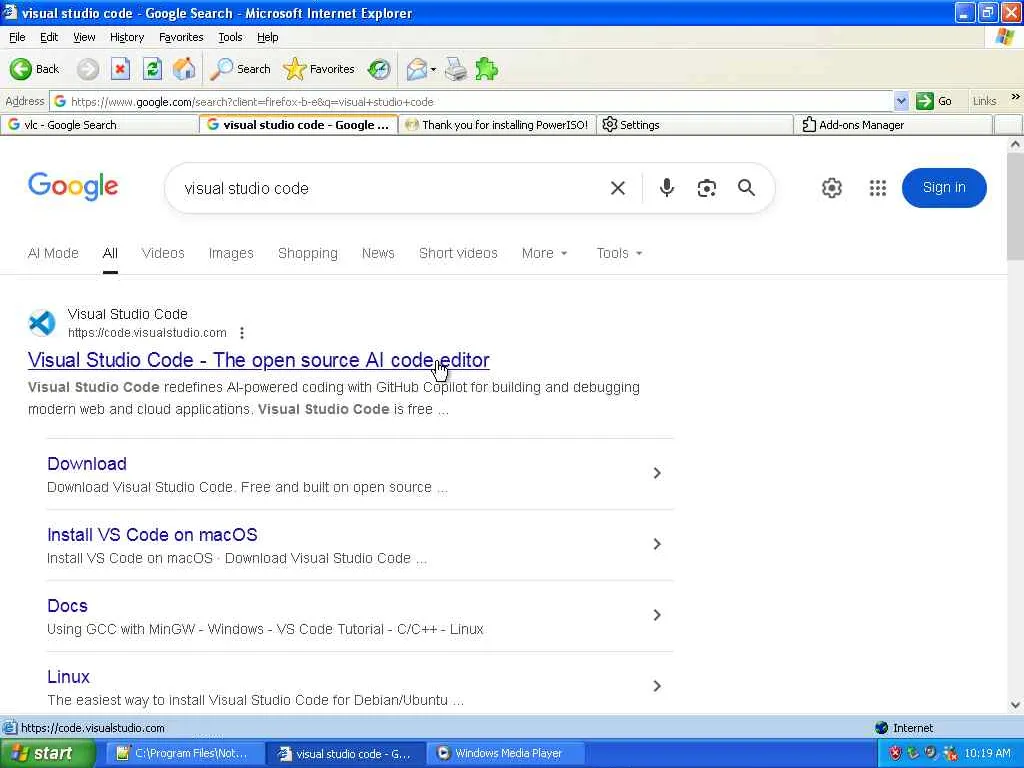Open the Edit menu
This screenshot has width=1024, height=768.
click(x=49, y=37)
